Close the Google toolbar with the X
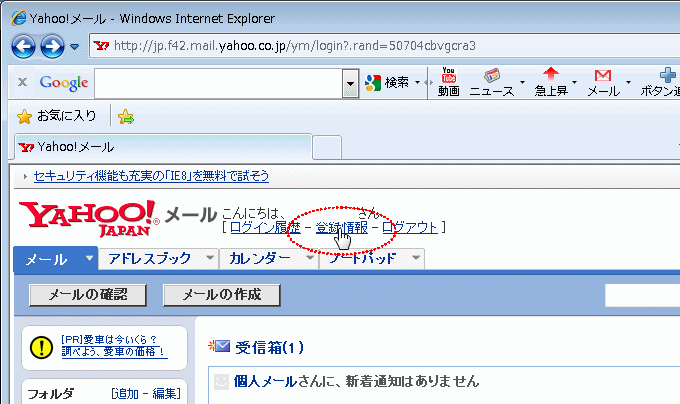Screen dimensions: 680x404 point(22,83)
